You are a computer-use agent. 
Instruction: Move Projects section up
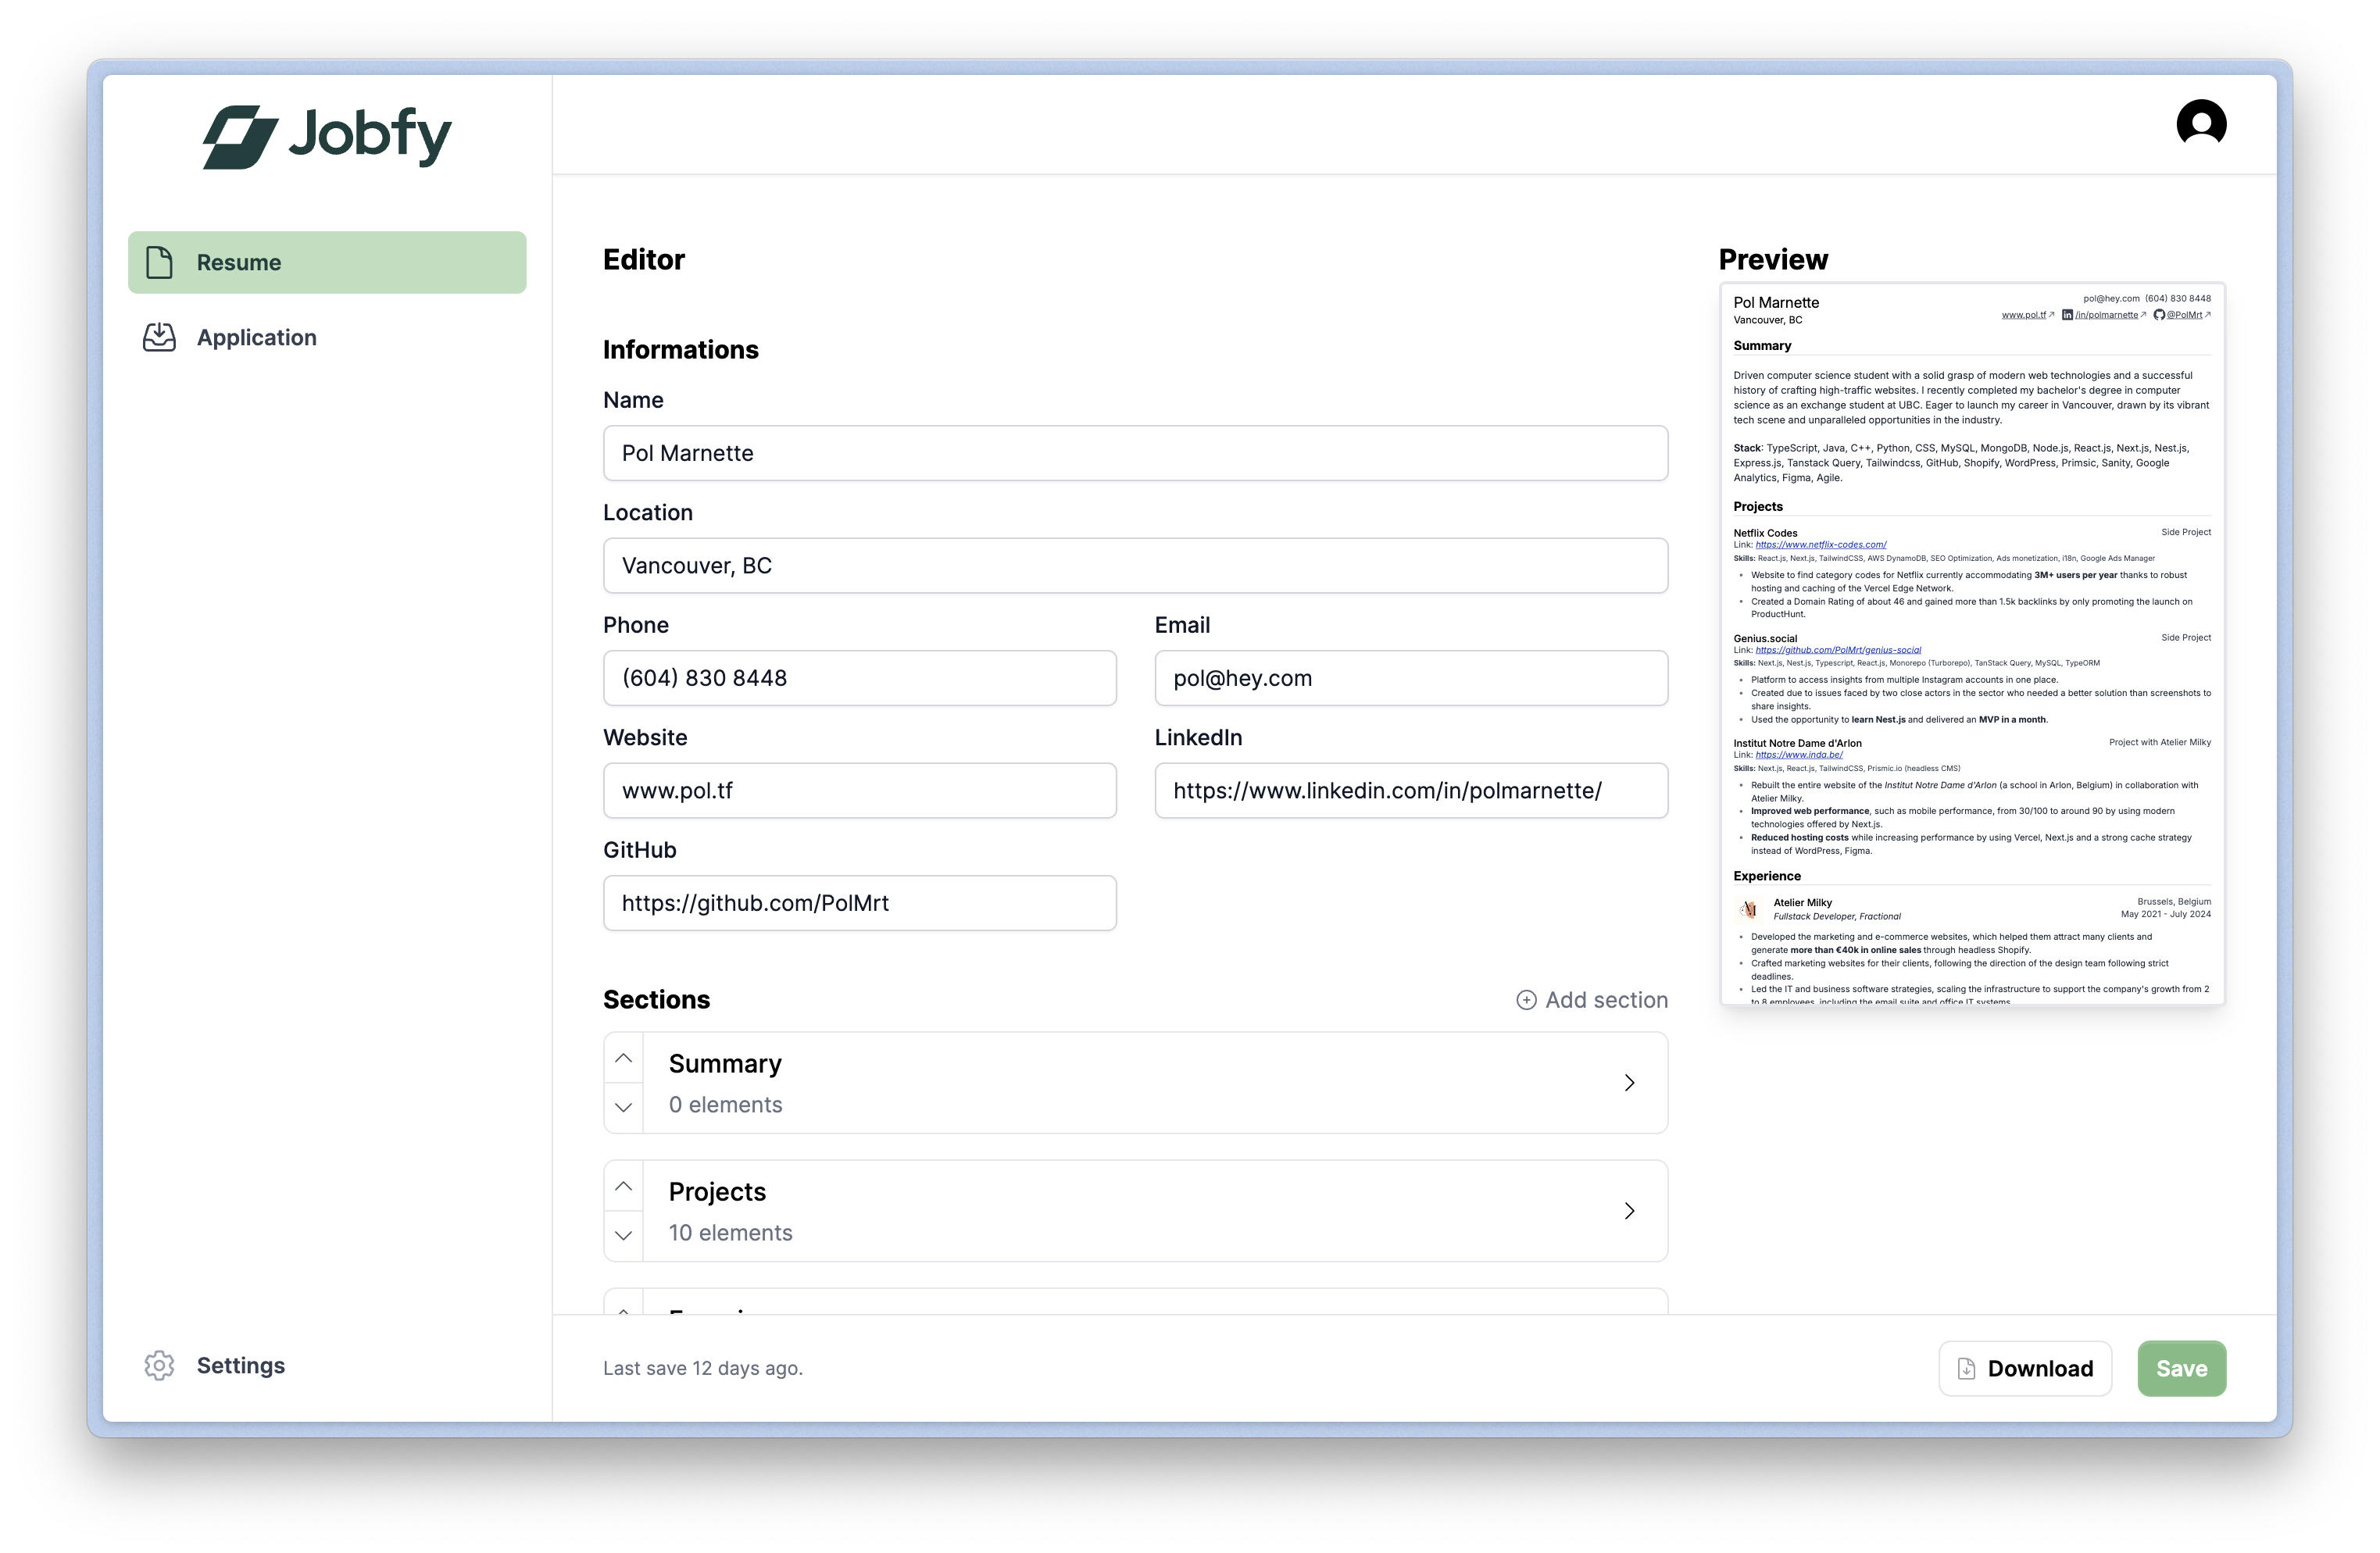(623, 1186)
